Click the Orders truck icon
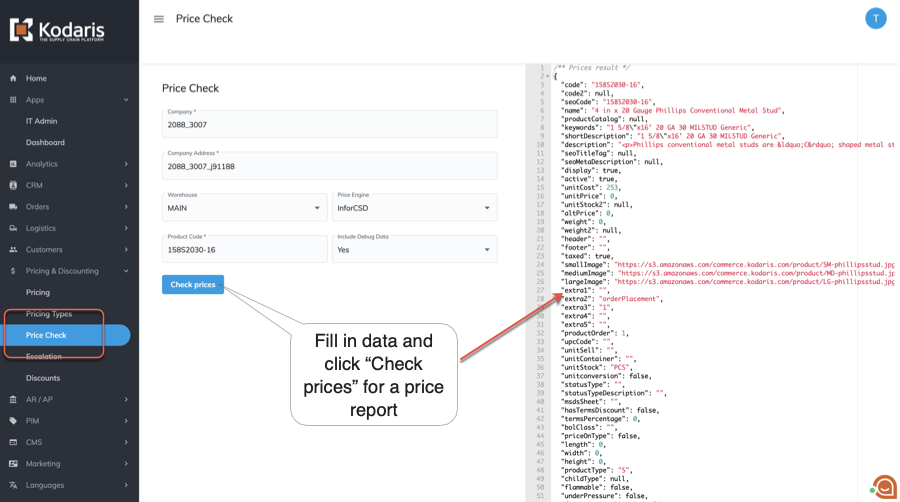 [13, 207]
